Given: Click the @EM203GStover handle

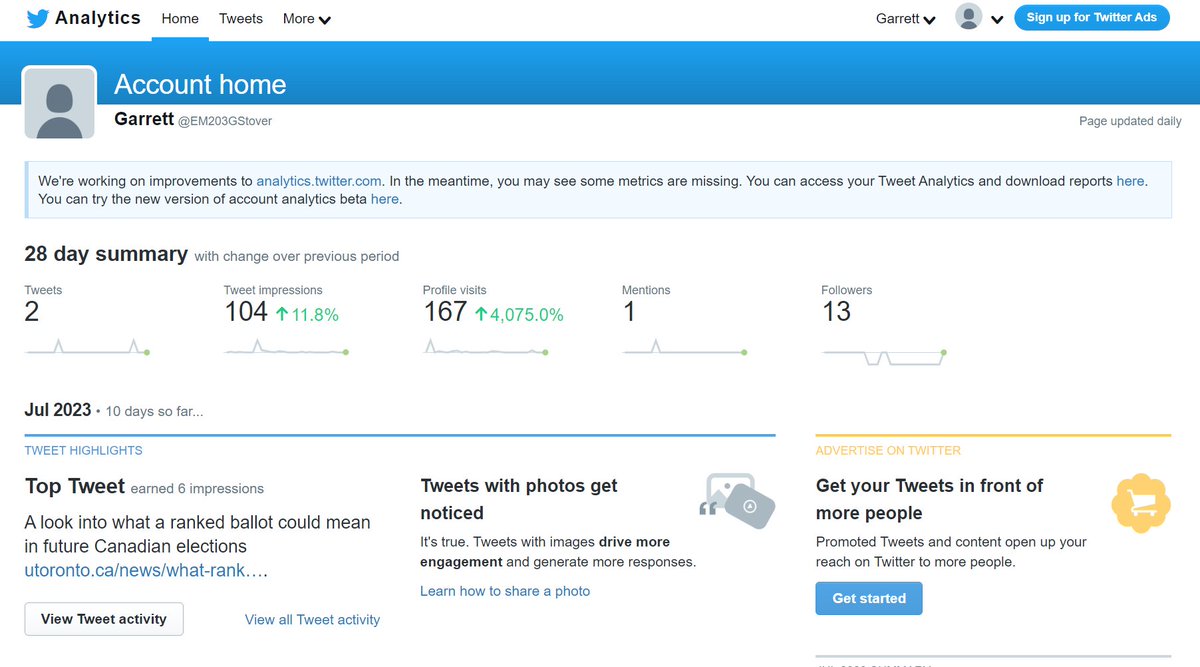Looking at the screenshot, I should tap(225, 121).
